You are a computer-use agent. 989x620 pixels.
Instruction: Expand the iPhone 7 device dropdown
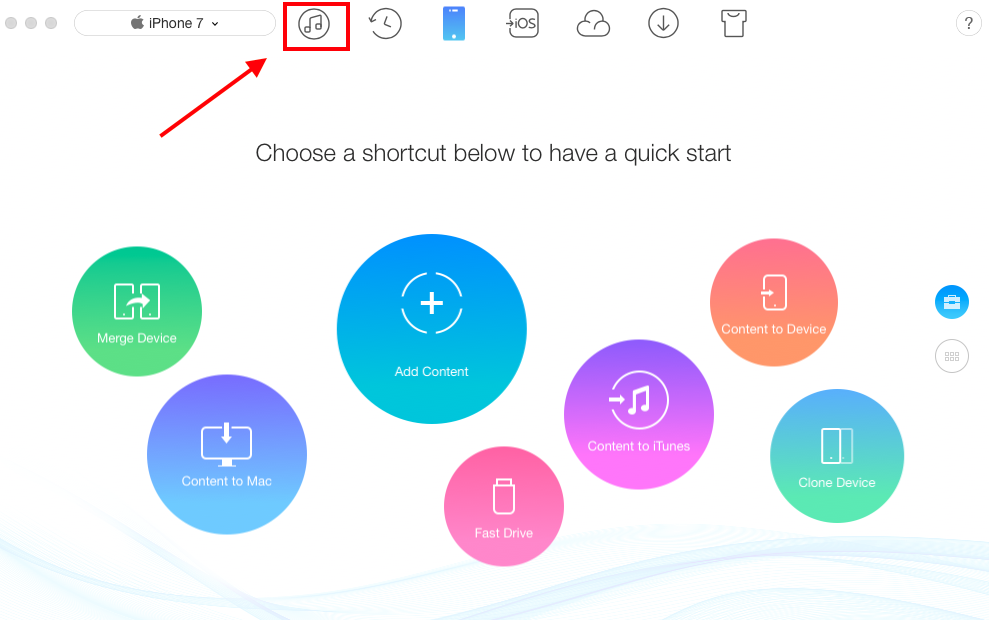click(175, 23)
